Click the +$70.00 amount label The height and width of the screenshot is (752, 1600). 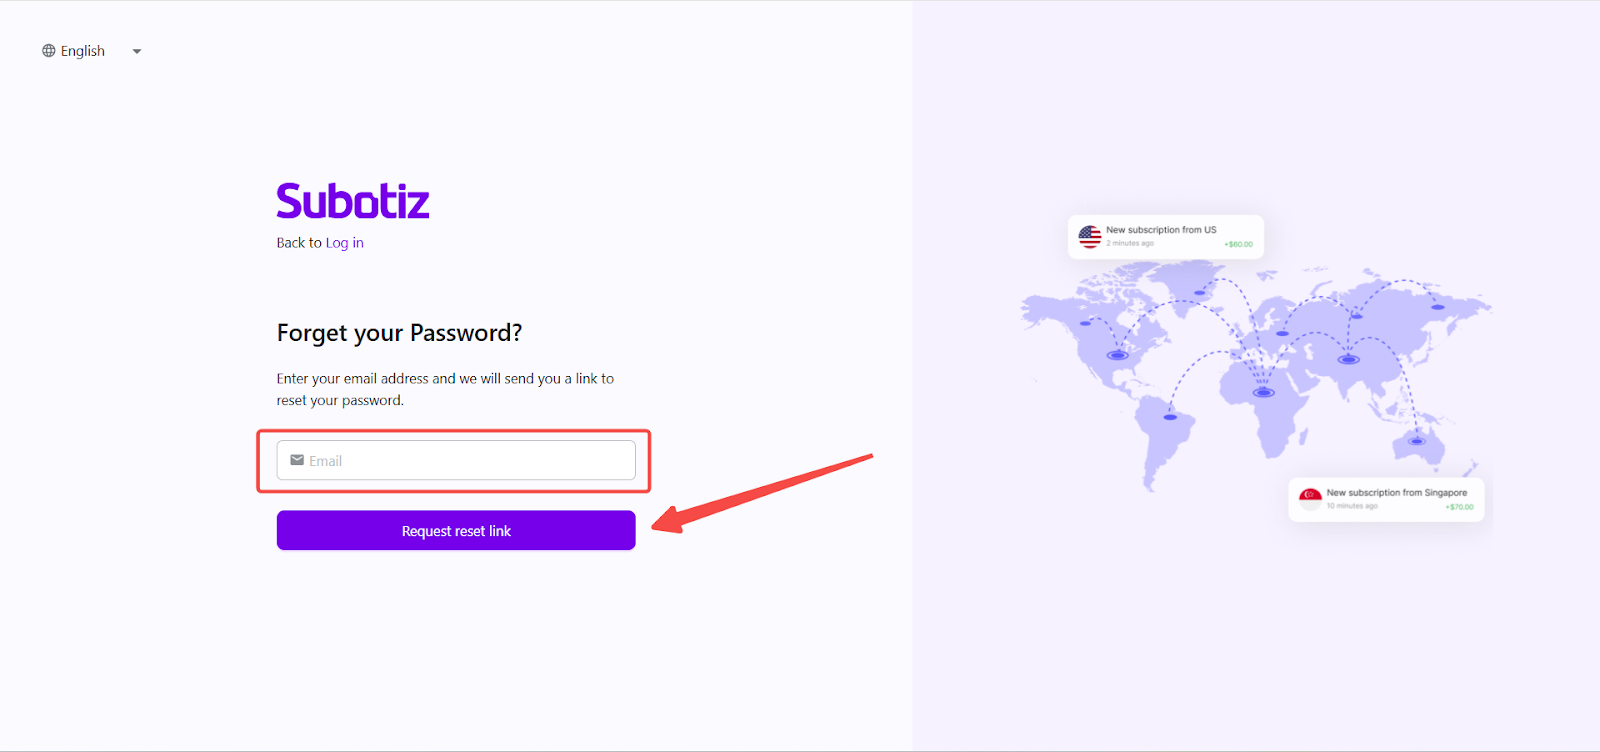1459,507
